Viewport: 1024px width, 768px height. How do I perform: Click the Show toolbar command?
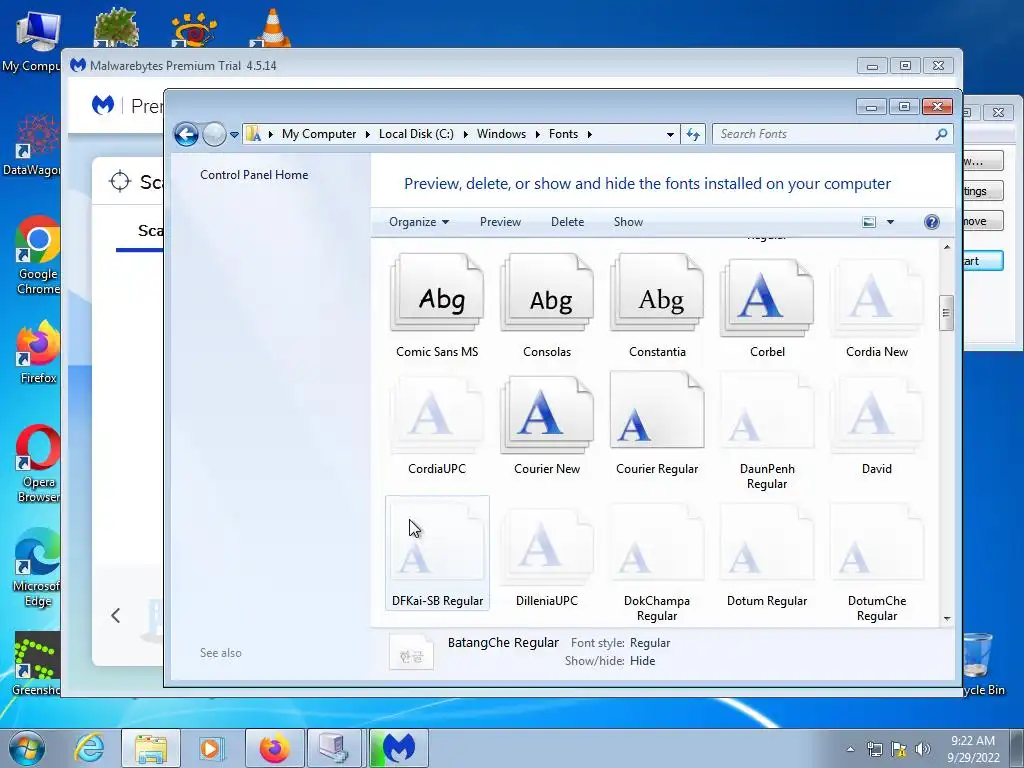click(x=628, y=222)
